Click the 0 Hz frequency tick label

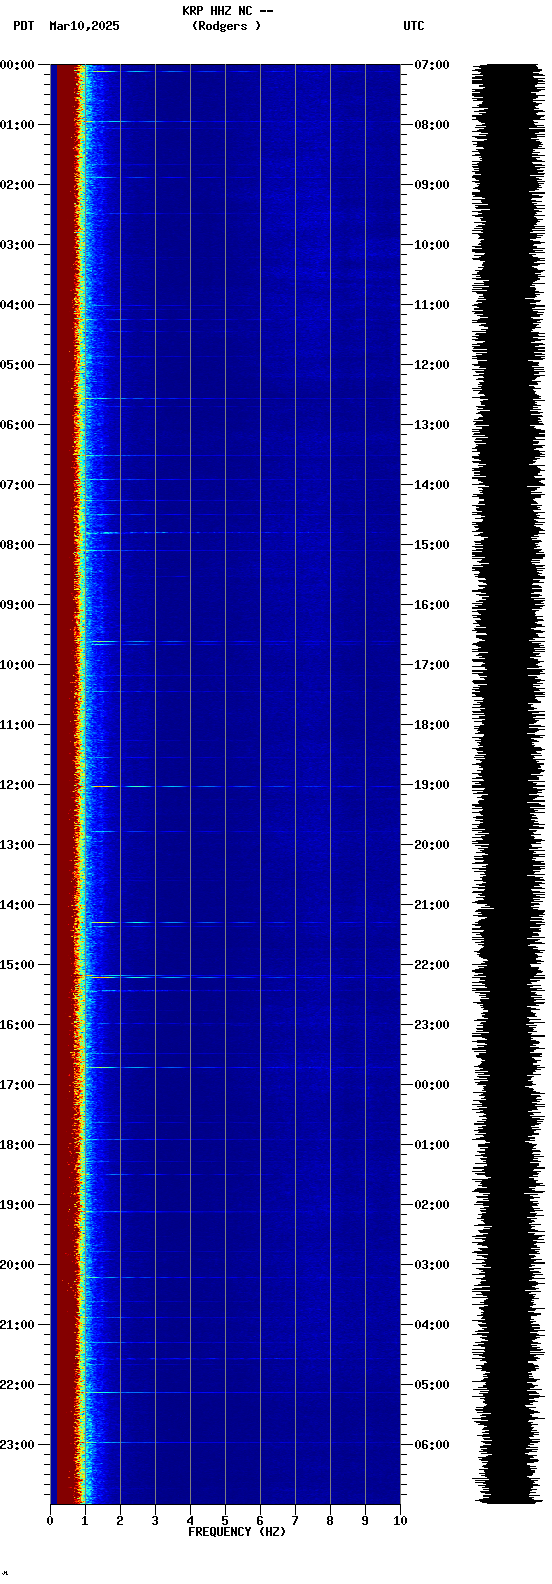(x=50, y=1521)
